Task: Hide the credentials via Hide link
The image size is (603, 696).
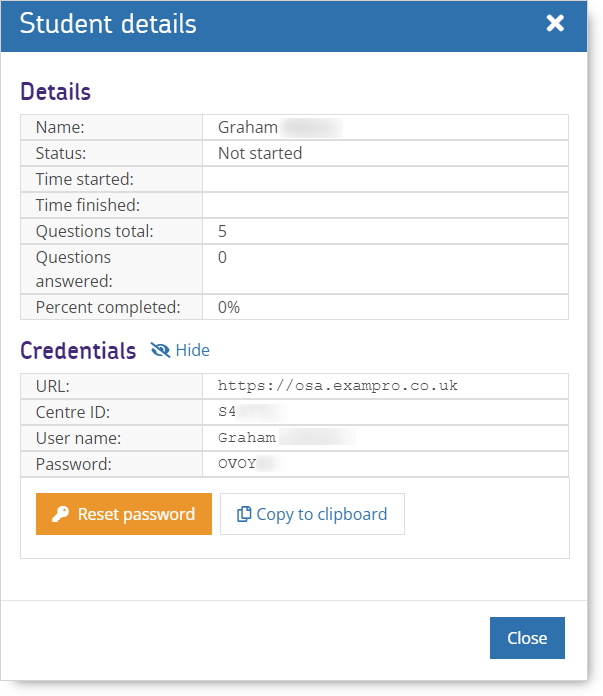Action: (x=192, y=350)
